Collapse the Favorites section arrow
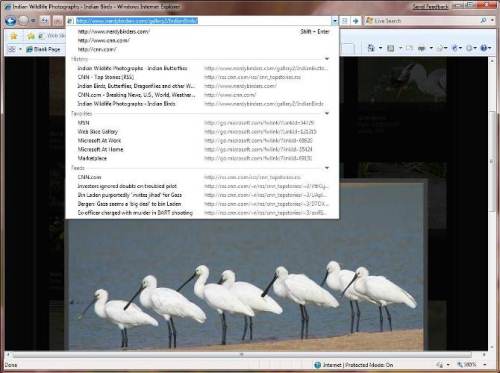 [x=327, y=113]
